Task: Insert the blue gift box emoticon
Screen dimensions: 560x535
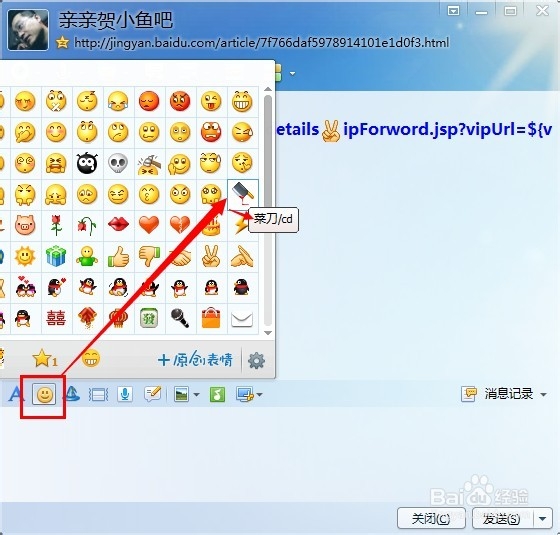Action: pyautogui.click(x=56, y=256)
